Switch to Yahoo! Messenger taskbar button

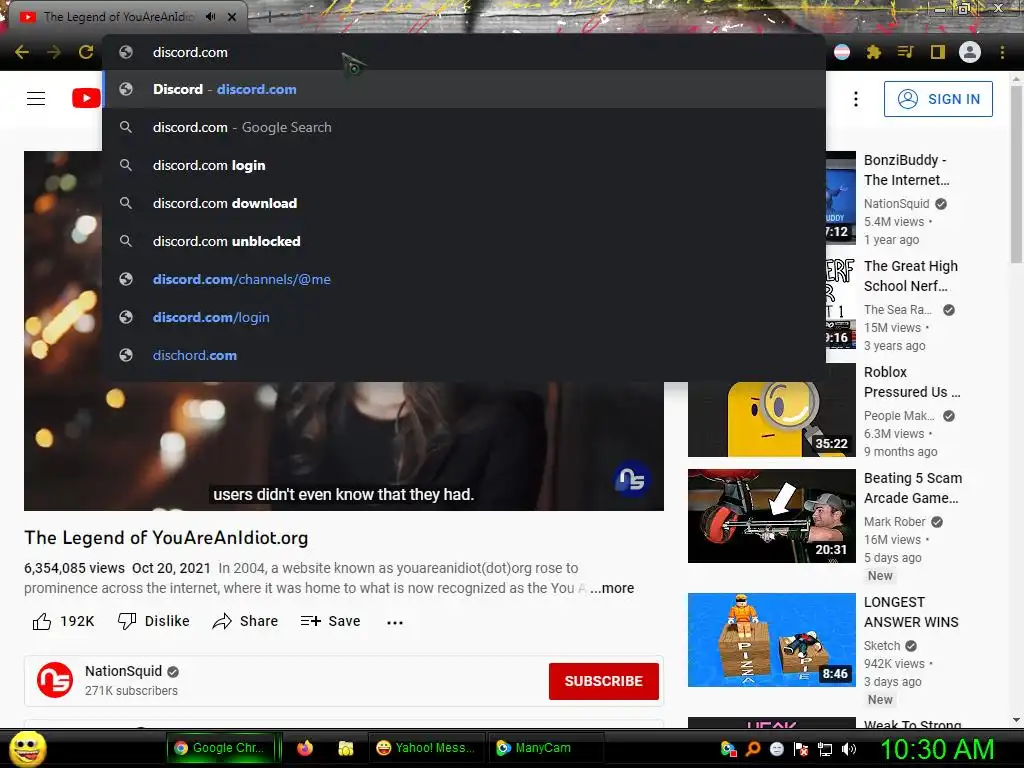pos(427,748)
